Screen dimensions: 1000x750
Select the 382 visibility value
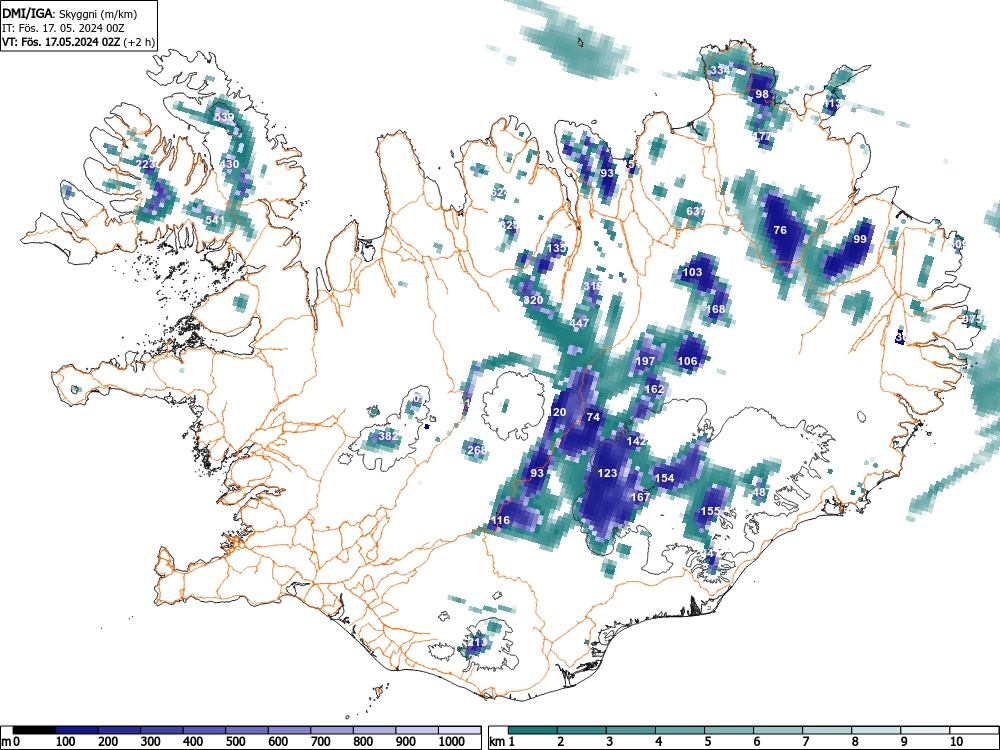(388, 436)
